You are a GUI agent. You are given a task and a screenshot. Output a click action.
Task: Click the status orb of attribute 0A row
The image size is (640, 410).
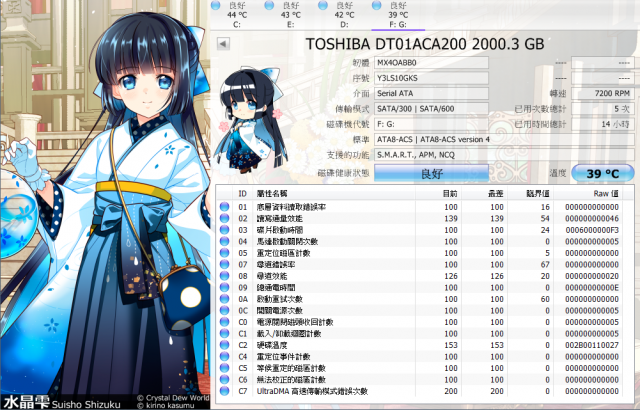(x=224, y=299)
